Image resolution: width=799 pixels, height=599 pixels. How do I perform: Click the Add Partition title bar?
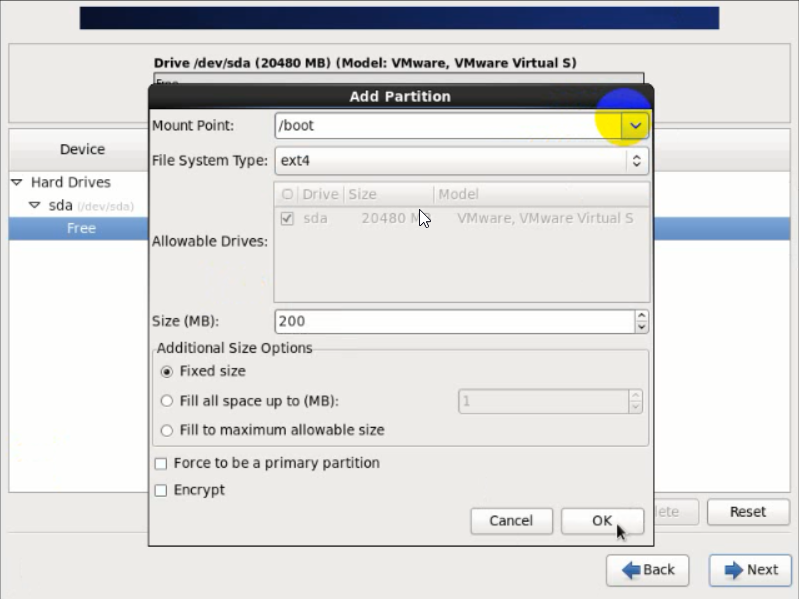click(x=401, y=97)
